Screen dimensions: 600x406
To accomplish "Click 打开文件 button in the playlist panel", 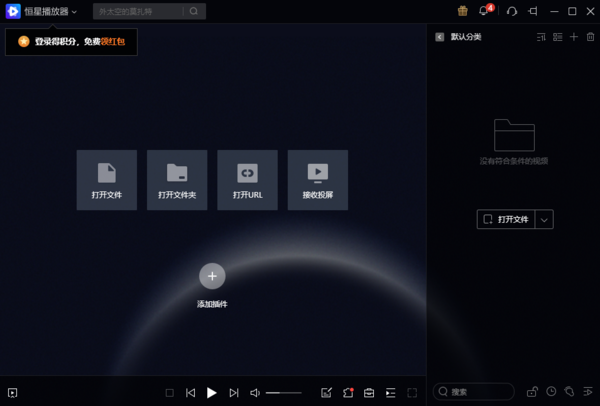I will (x=506, y=219).
